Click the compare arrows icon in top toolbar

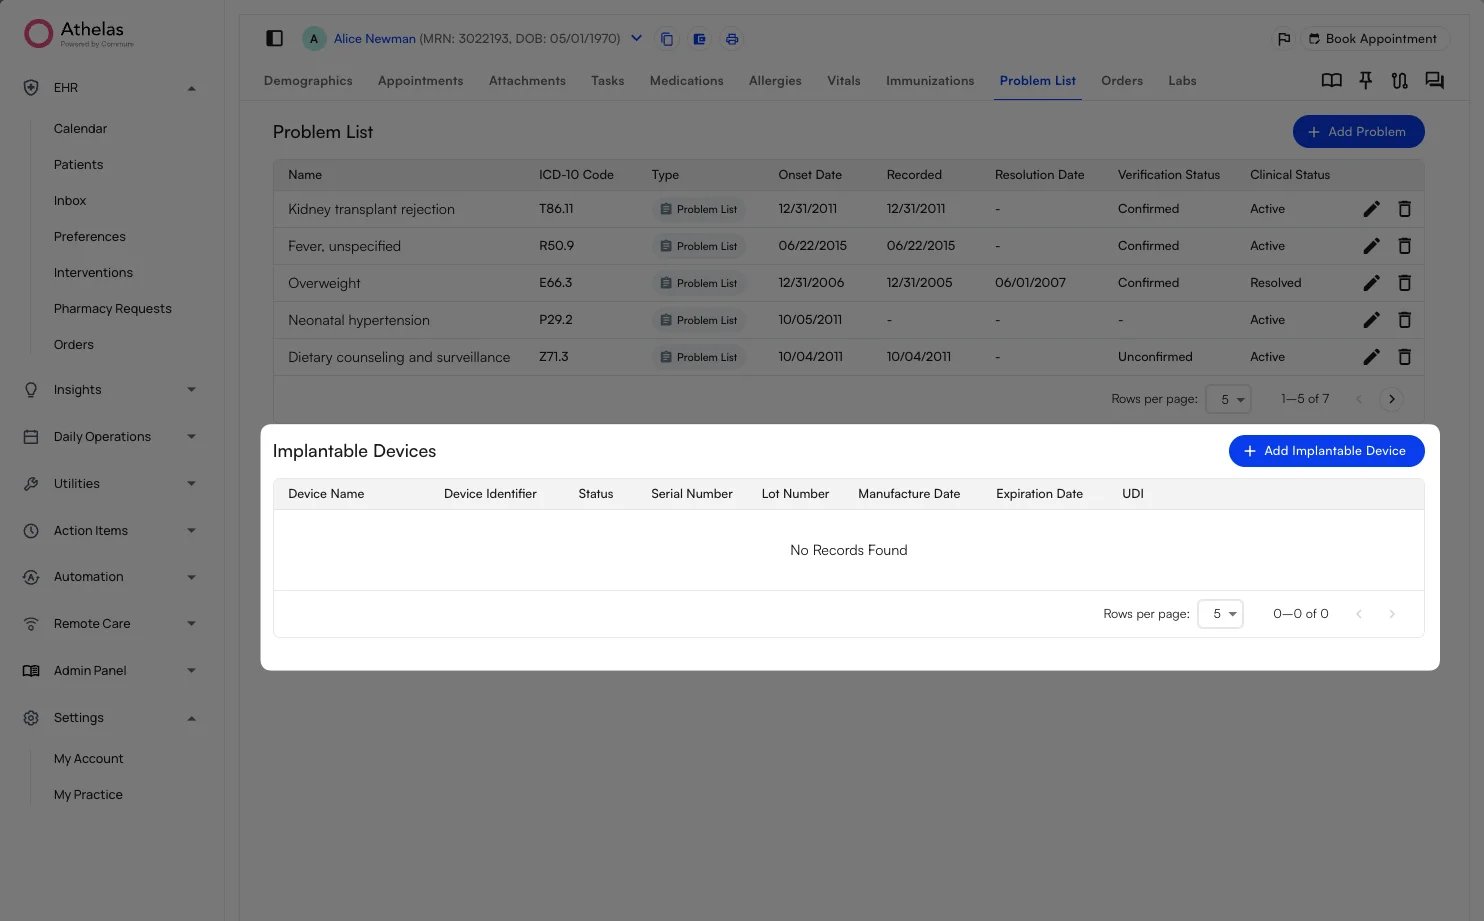[x=1399, y=80]
